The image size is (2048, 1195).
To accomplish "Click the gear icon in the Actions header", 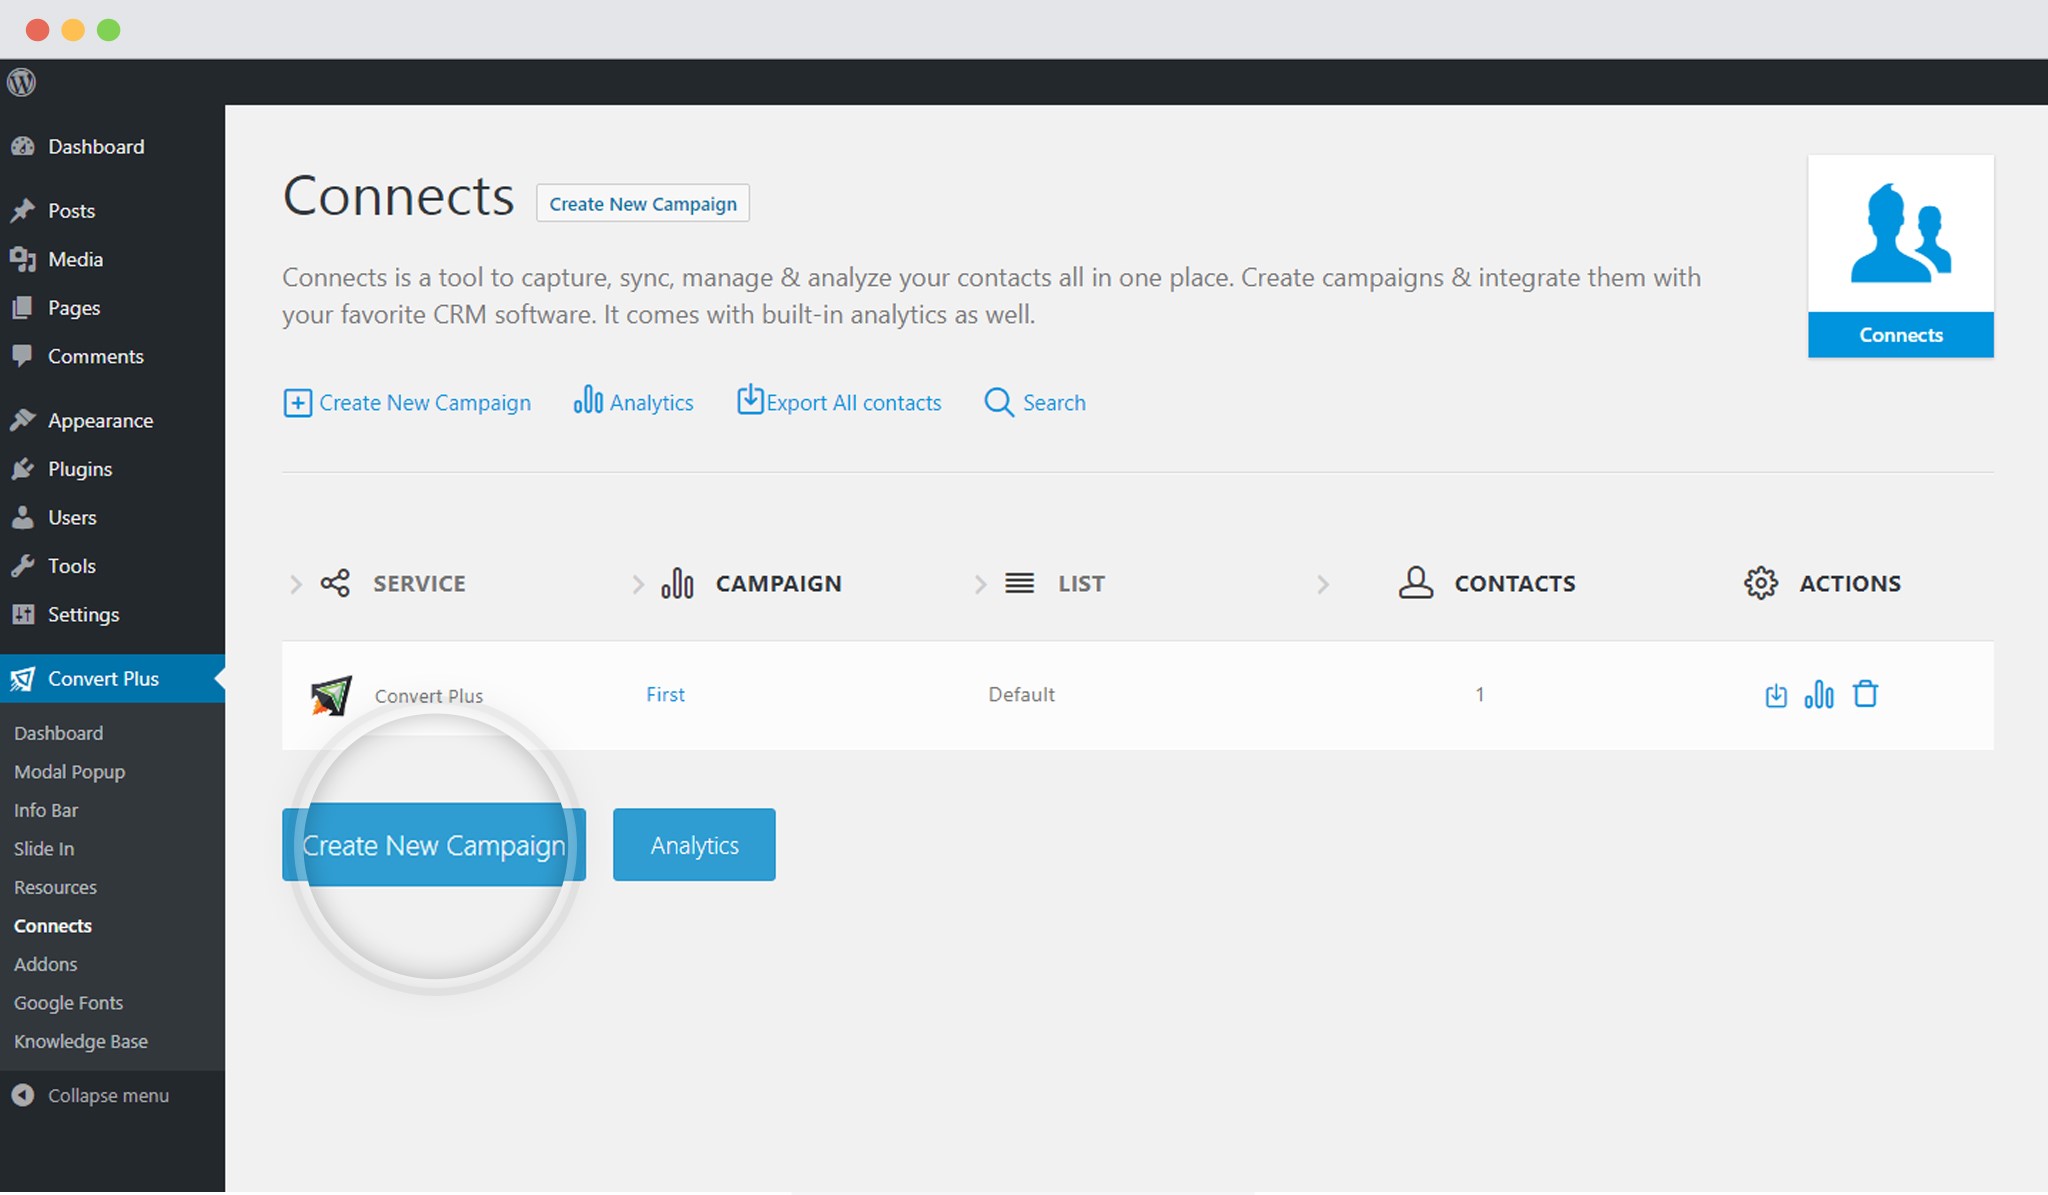I will tap(1760, 583).
